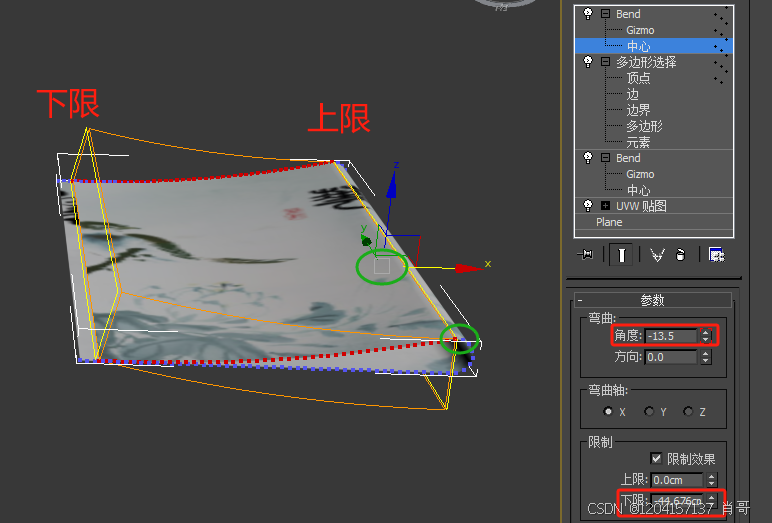Select the Plane base object in stack
Screen dimensions: 772x523
click(609, 222)
